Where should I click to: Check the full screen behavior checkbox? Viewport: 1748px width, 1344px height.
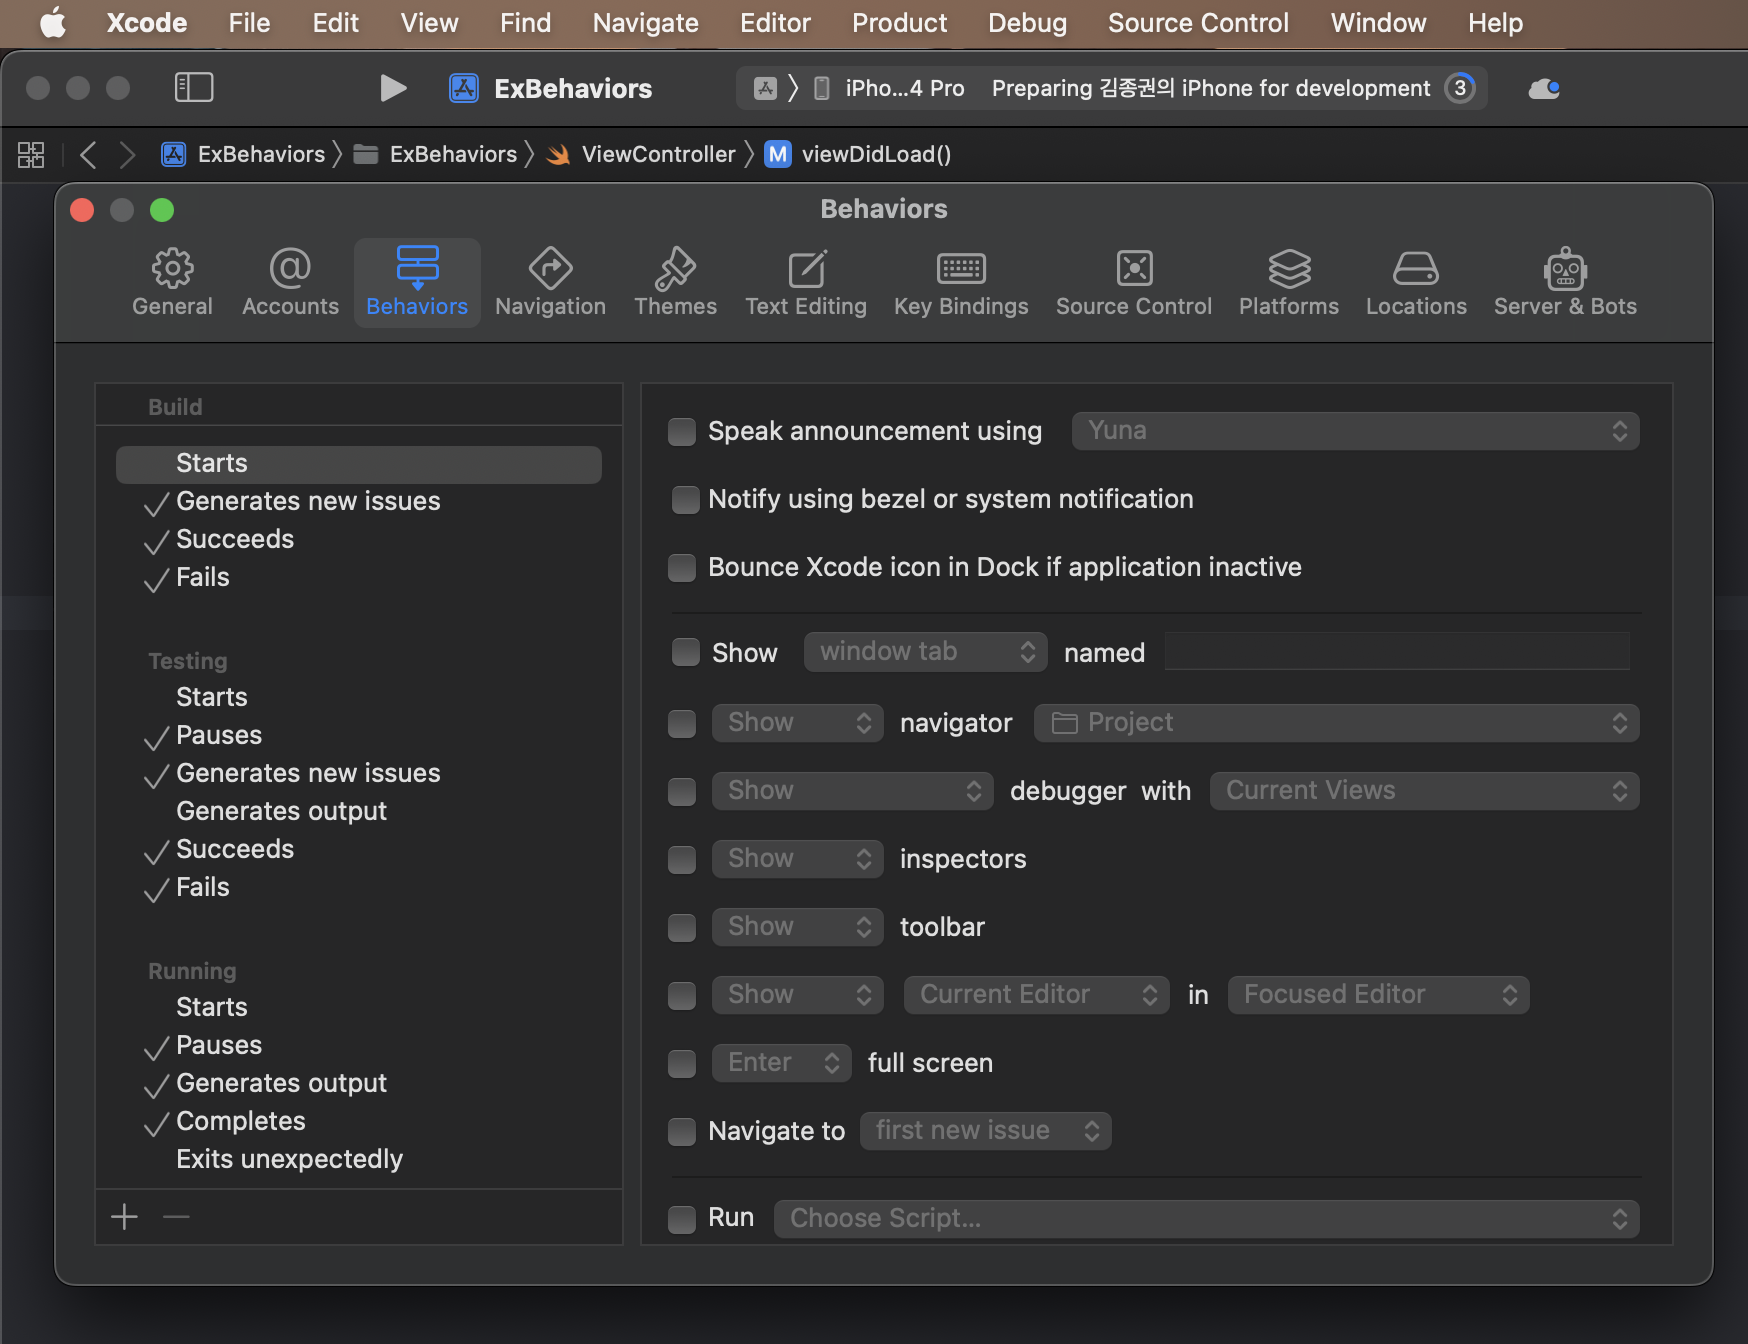[682, 1064]
